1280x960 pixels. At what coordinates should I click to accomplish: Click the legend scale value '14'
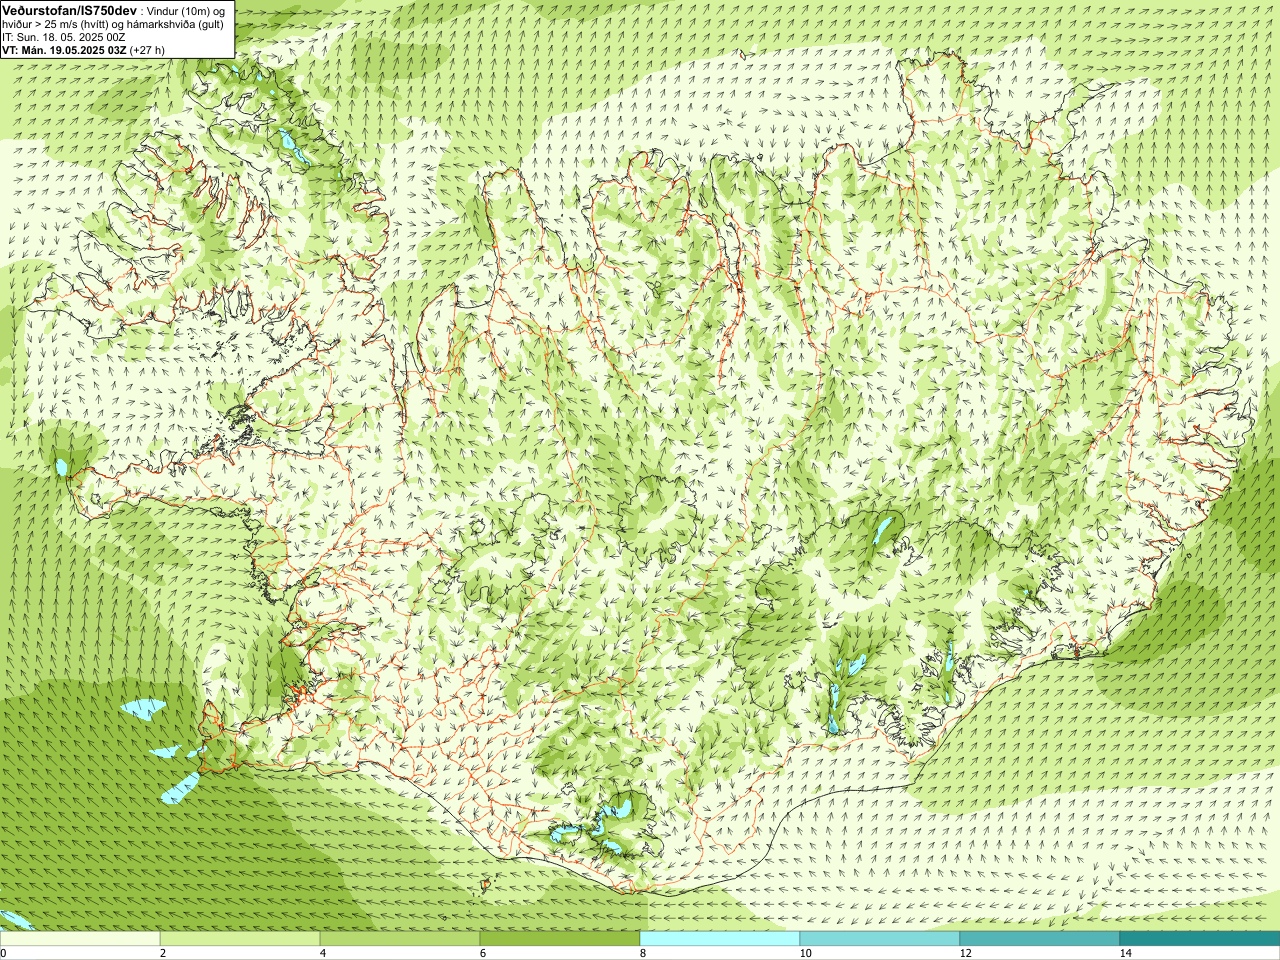click(1125, 954)
